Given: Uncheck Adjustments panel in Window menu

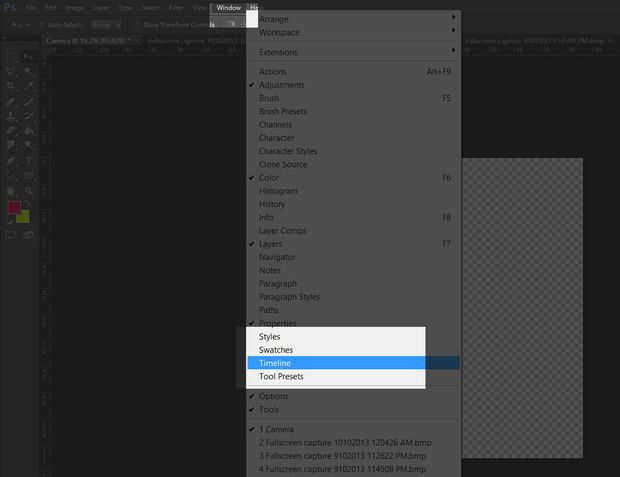Looking at the screenshot, I should (x=353, y=85).
